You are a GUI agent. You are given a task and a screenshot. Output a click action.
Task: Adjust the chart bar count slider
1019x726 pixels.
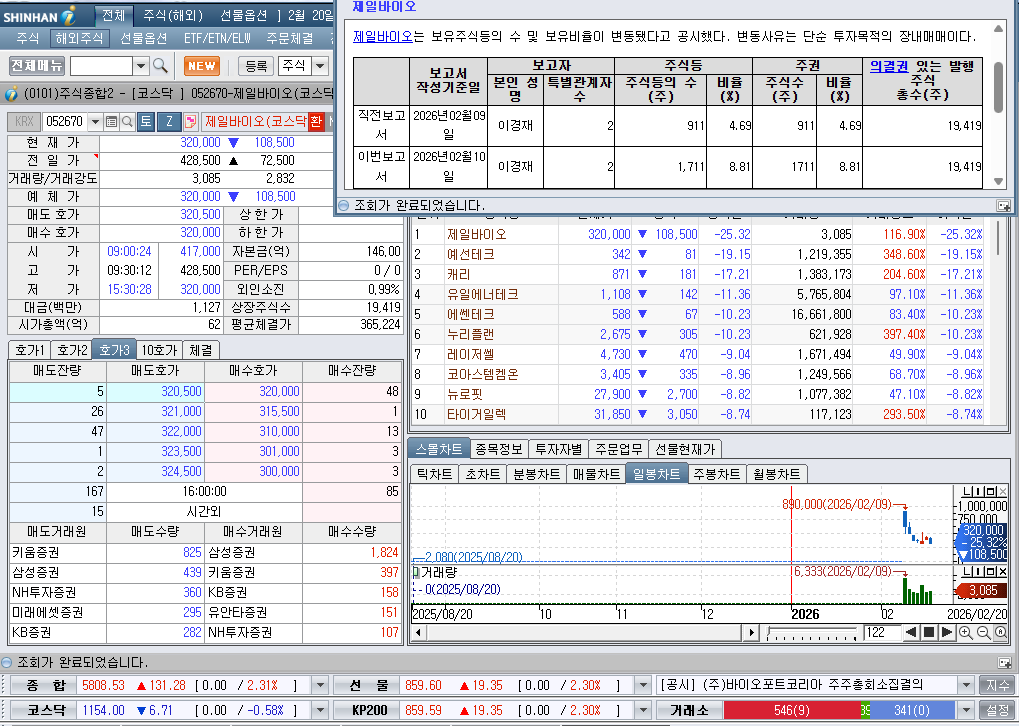point(812,632)
